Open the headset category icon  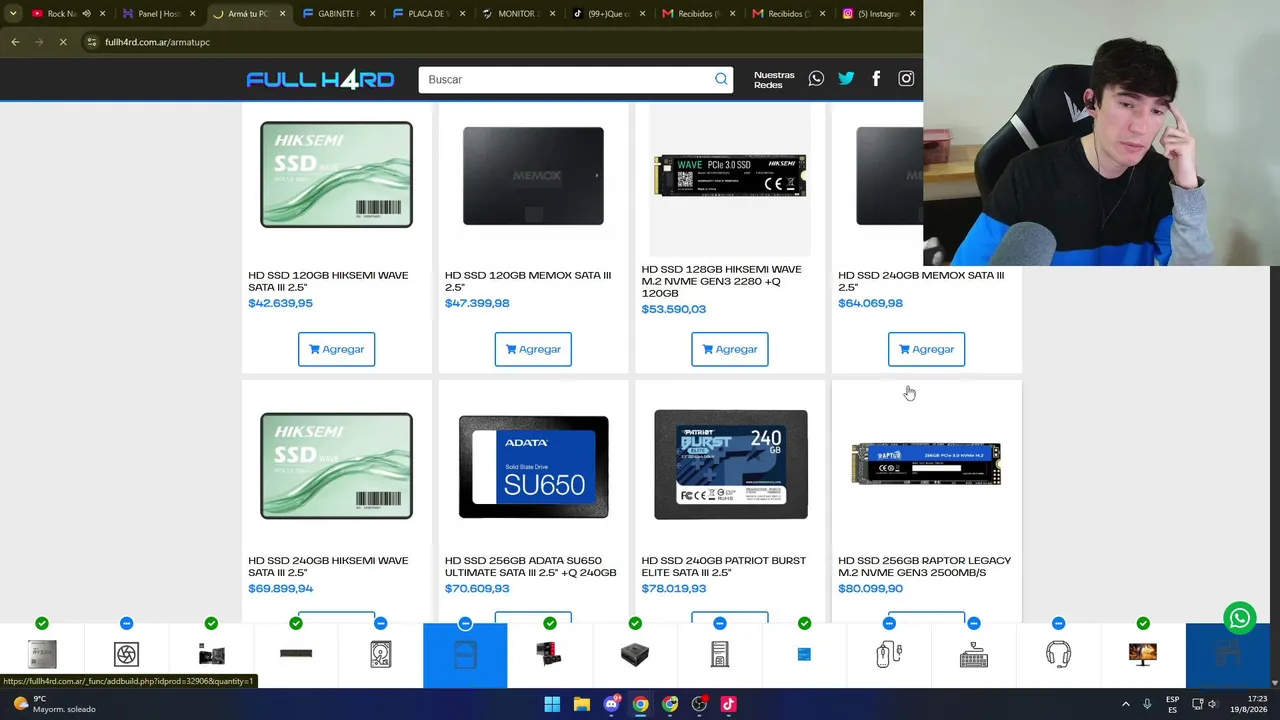coord(1058,655)
